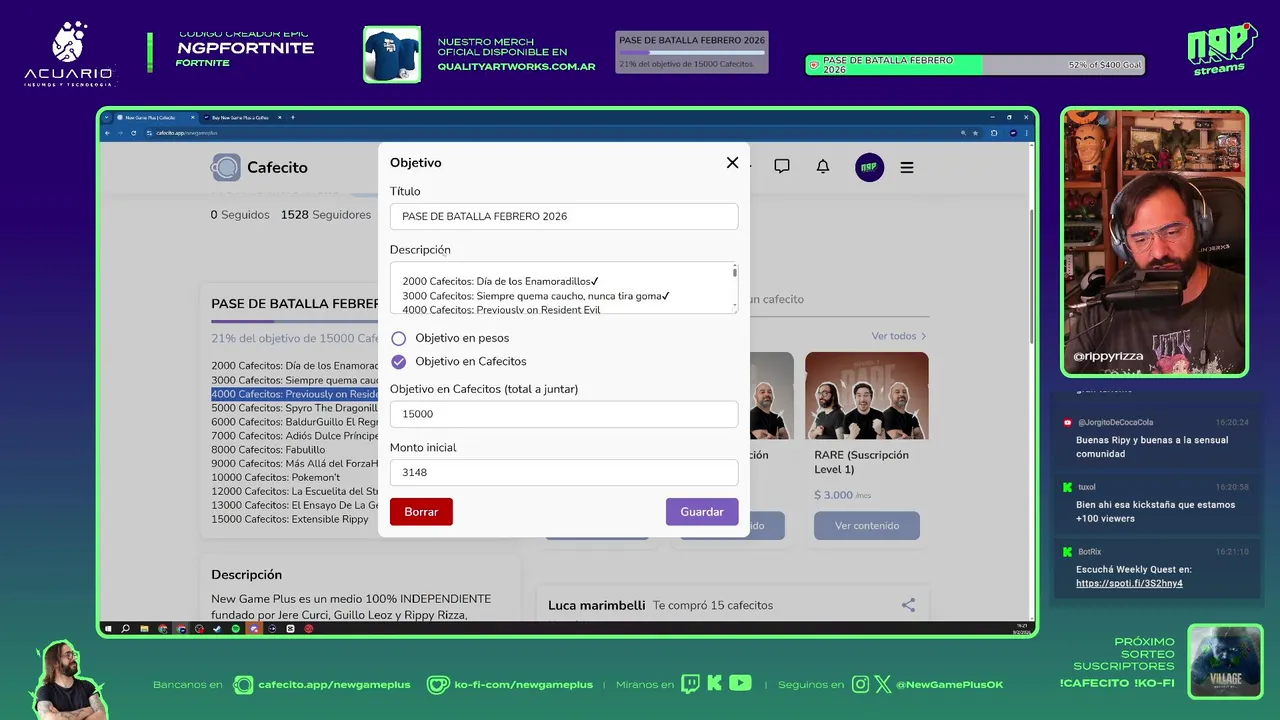Open Spotify from the taskbar

235,629
